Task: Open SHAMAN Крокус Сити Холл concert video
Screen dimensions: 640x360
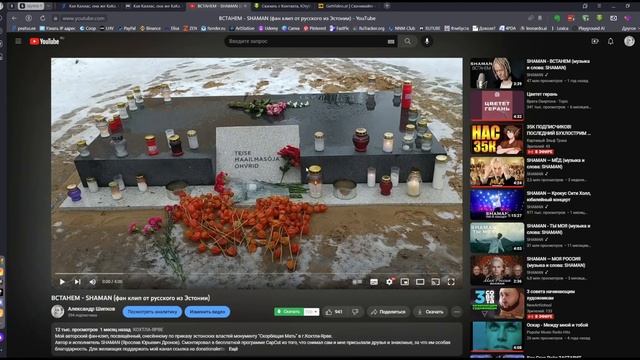Action: [497, 205]
